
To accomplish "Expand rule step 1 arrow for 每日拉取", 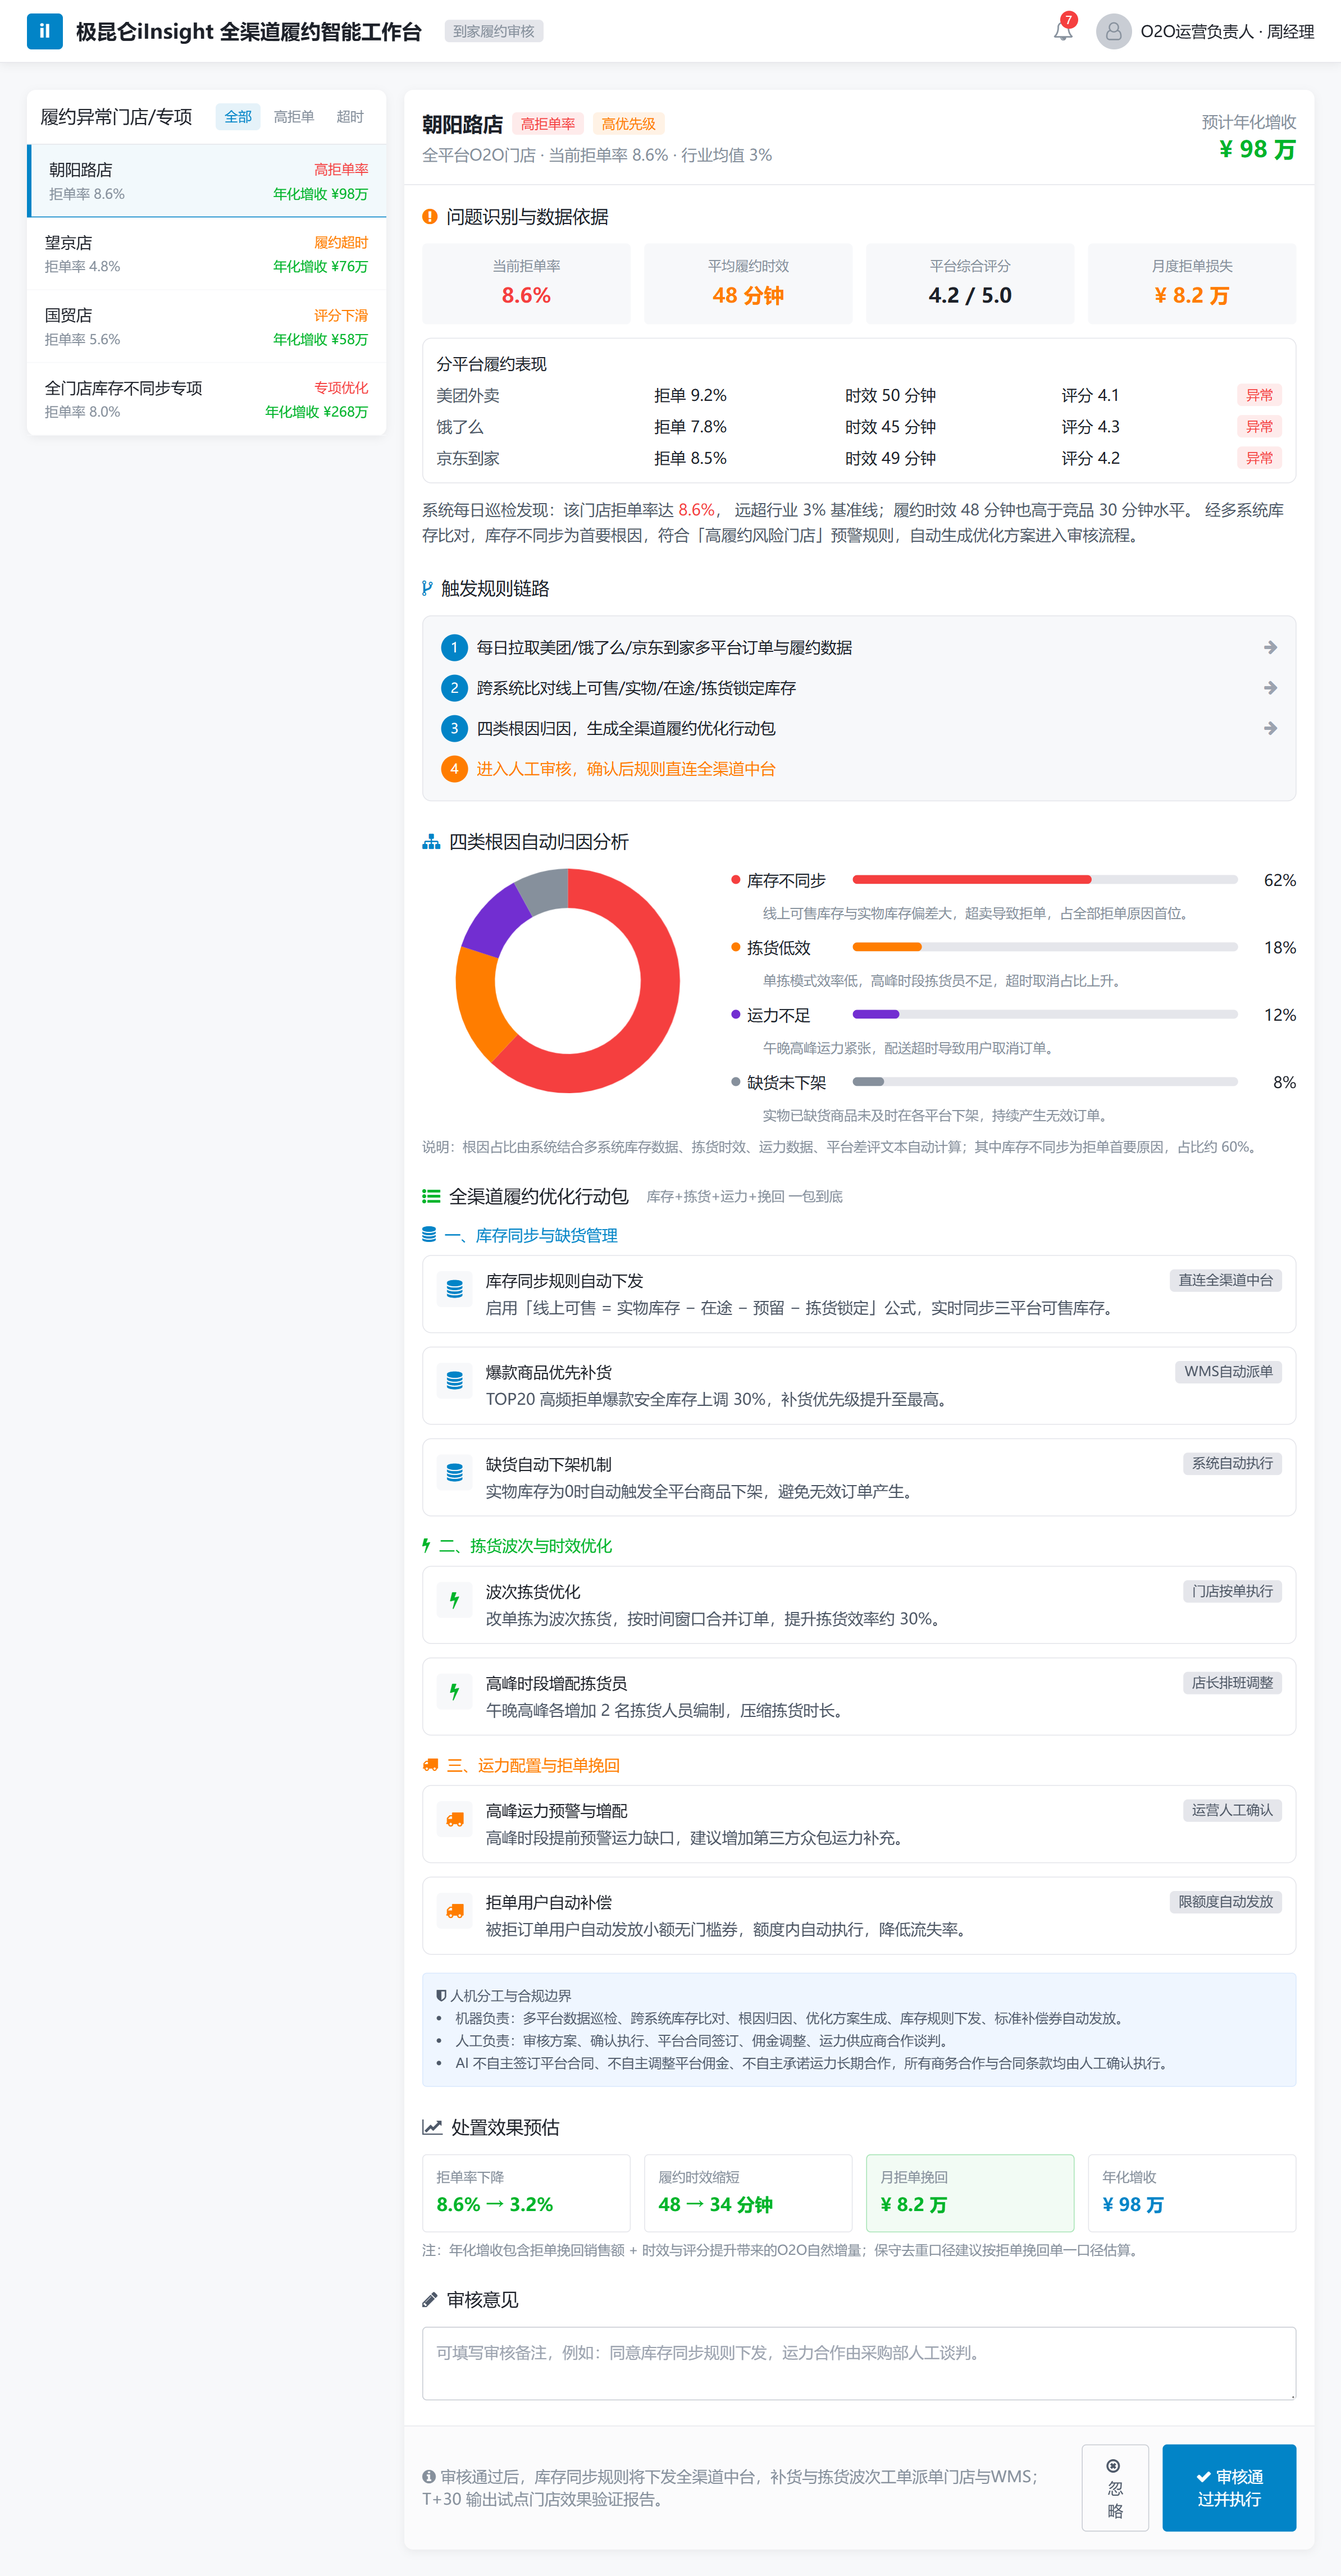I will tap(1270, 647).
